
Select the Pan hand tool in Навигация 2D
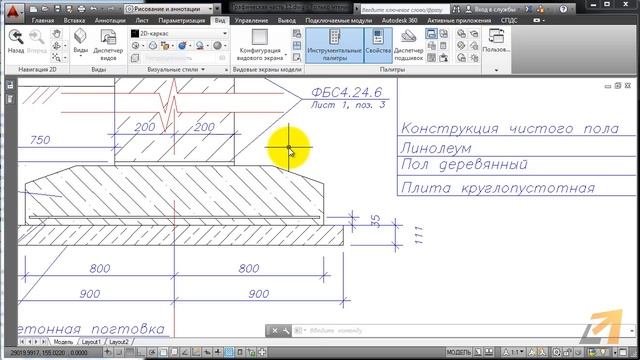tap(57, 34)
